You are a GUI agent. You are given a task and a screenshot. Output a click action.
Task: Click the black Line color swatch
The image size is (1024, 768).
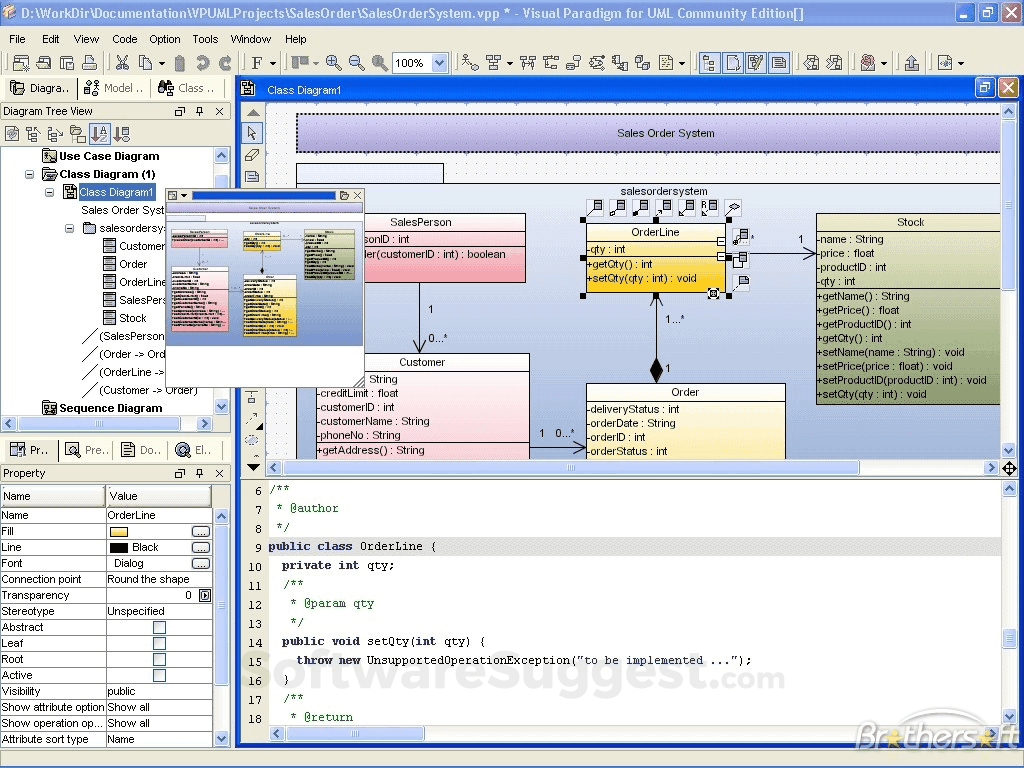pyautogui.click(x=119, y=547)
